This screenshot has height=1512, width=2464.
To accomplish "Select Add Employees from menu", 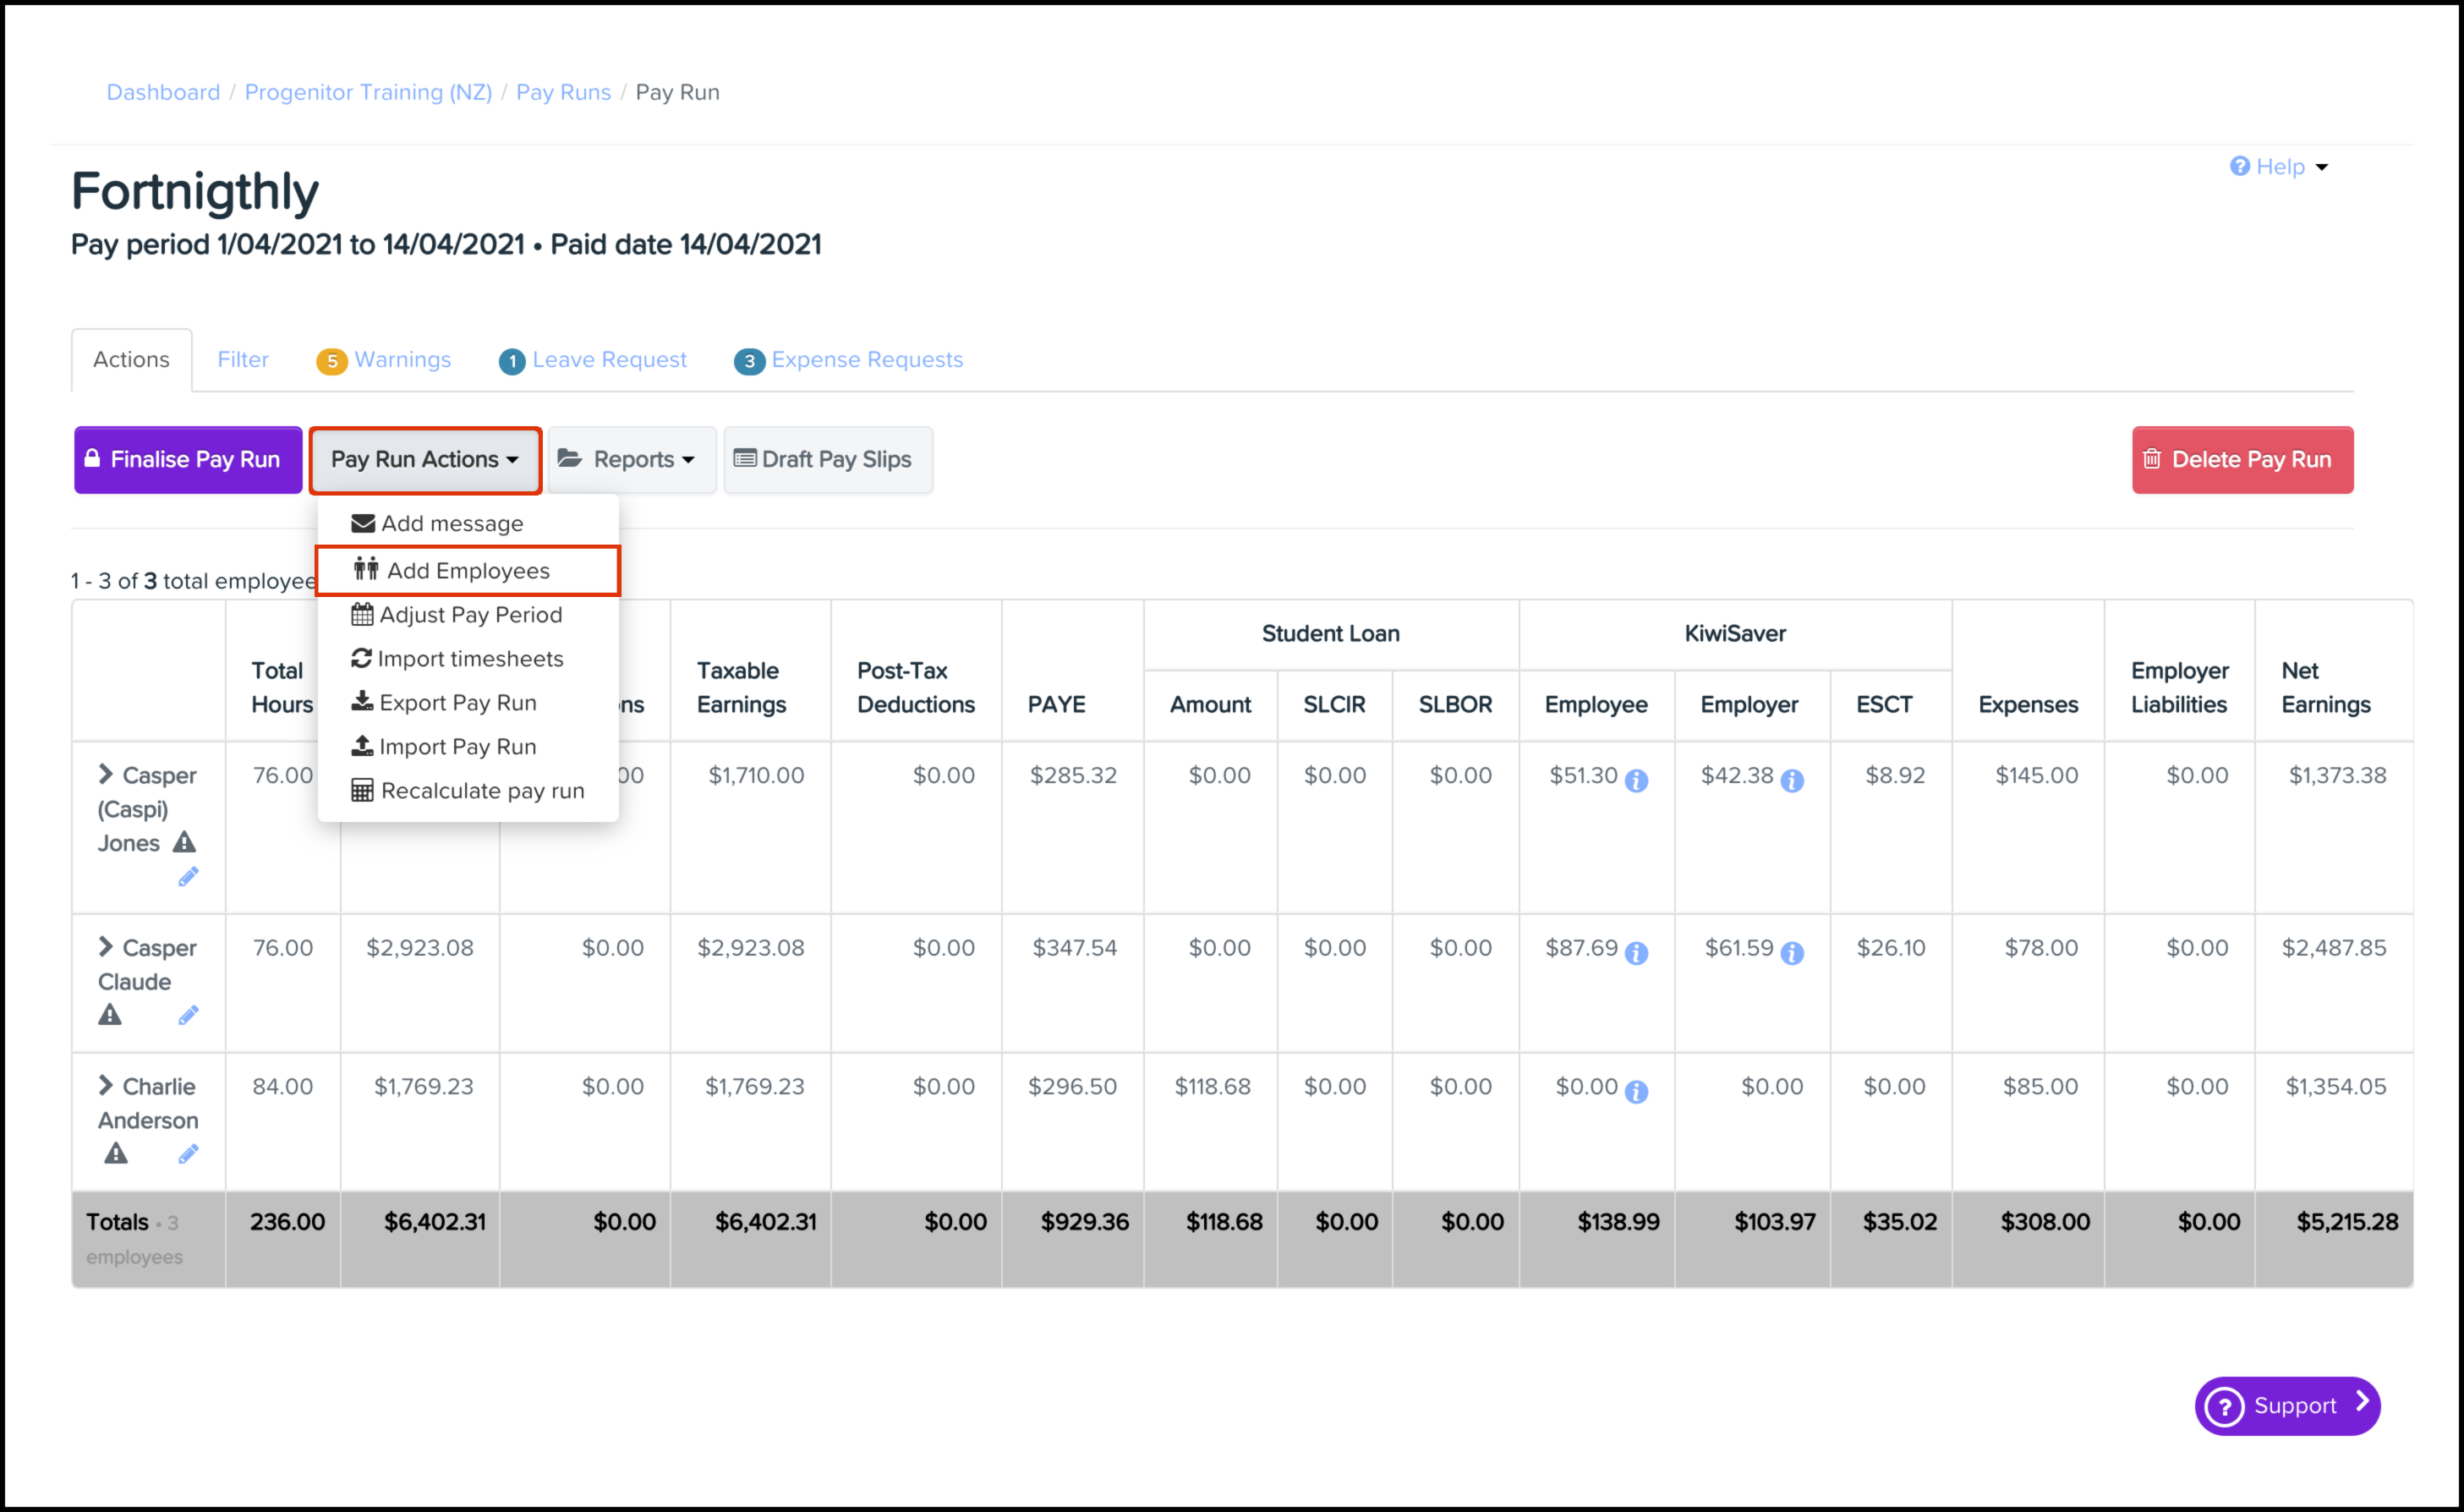I will click(x=468, y=570).
